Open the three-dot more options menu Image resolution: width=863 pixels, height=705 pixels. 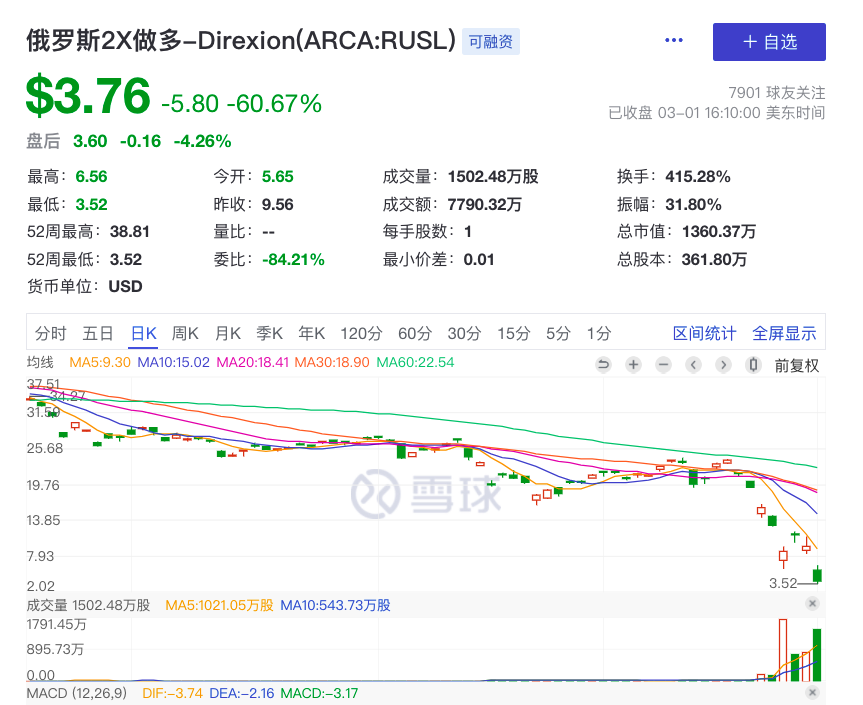[x=674, y=41]
